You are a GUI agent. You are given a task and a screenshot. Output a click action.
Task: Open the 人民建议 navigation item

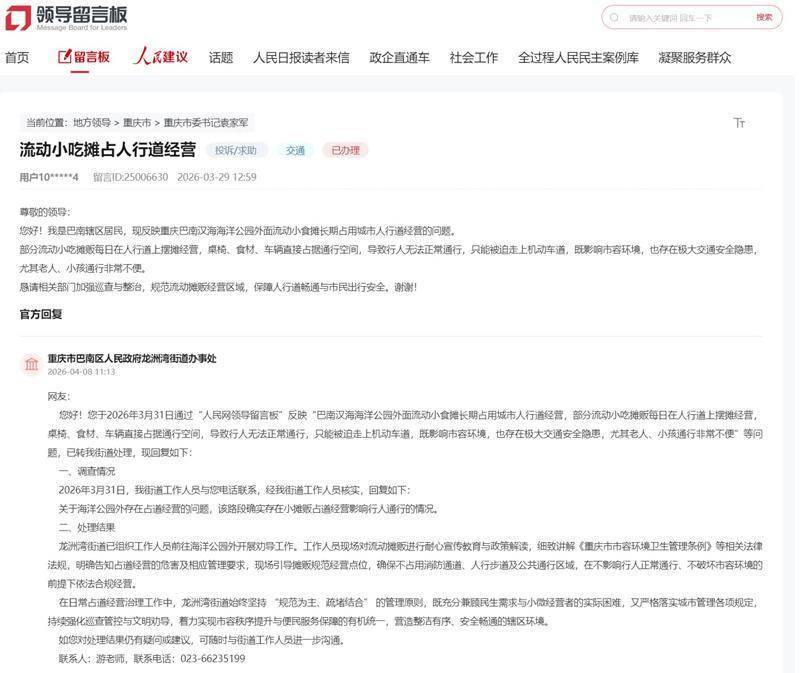tap(161, 57)
